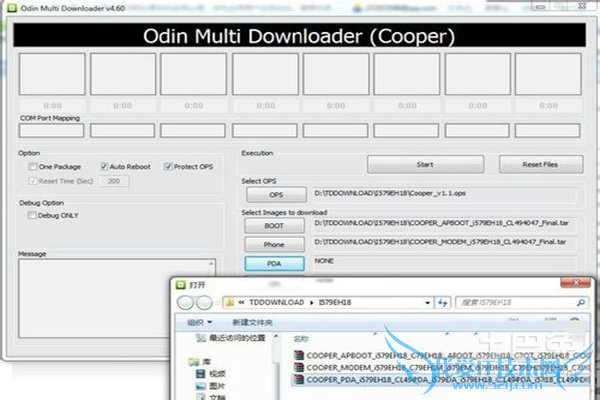Click the Message box scroll up arrow
The width and height of the screenshot is (600, 400).
212,263
